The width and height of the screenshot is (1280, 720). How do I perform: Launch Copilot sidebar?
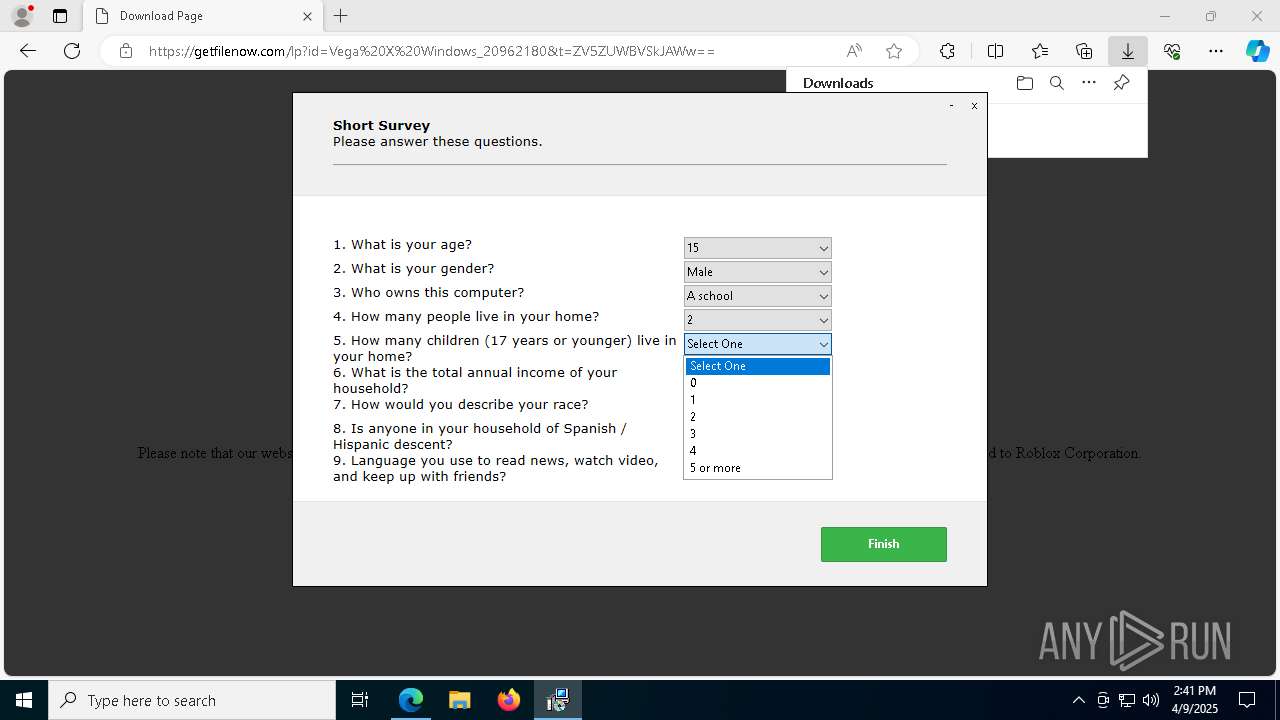1258,51
